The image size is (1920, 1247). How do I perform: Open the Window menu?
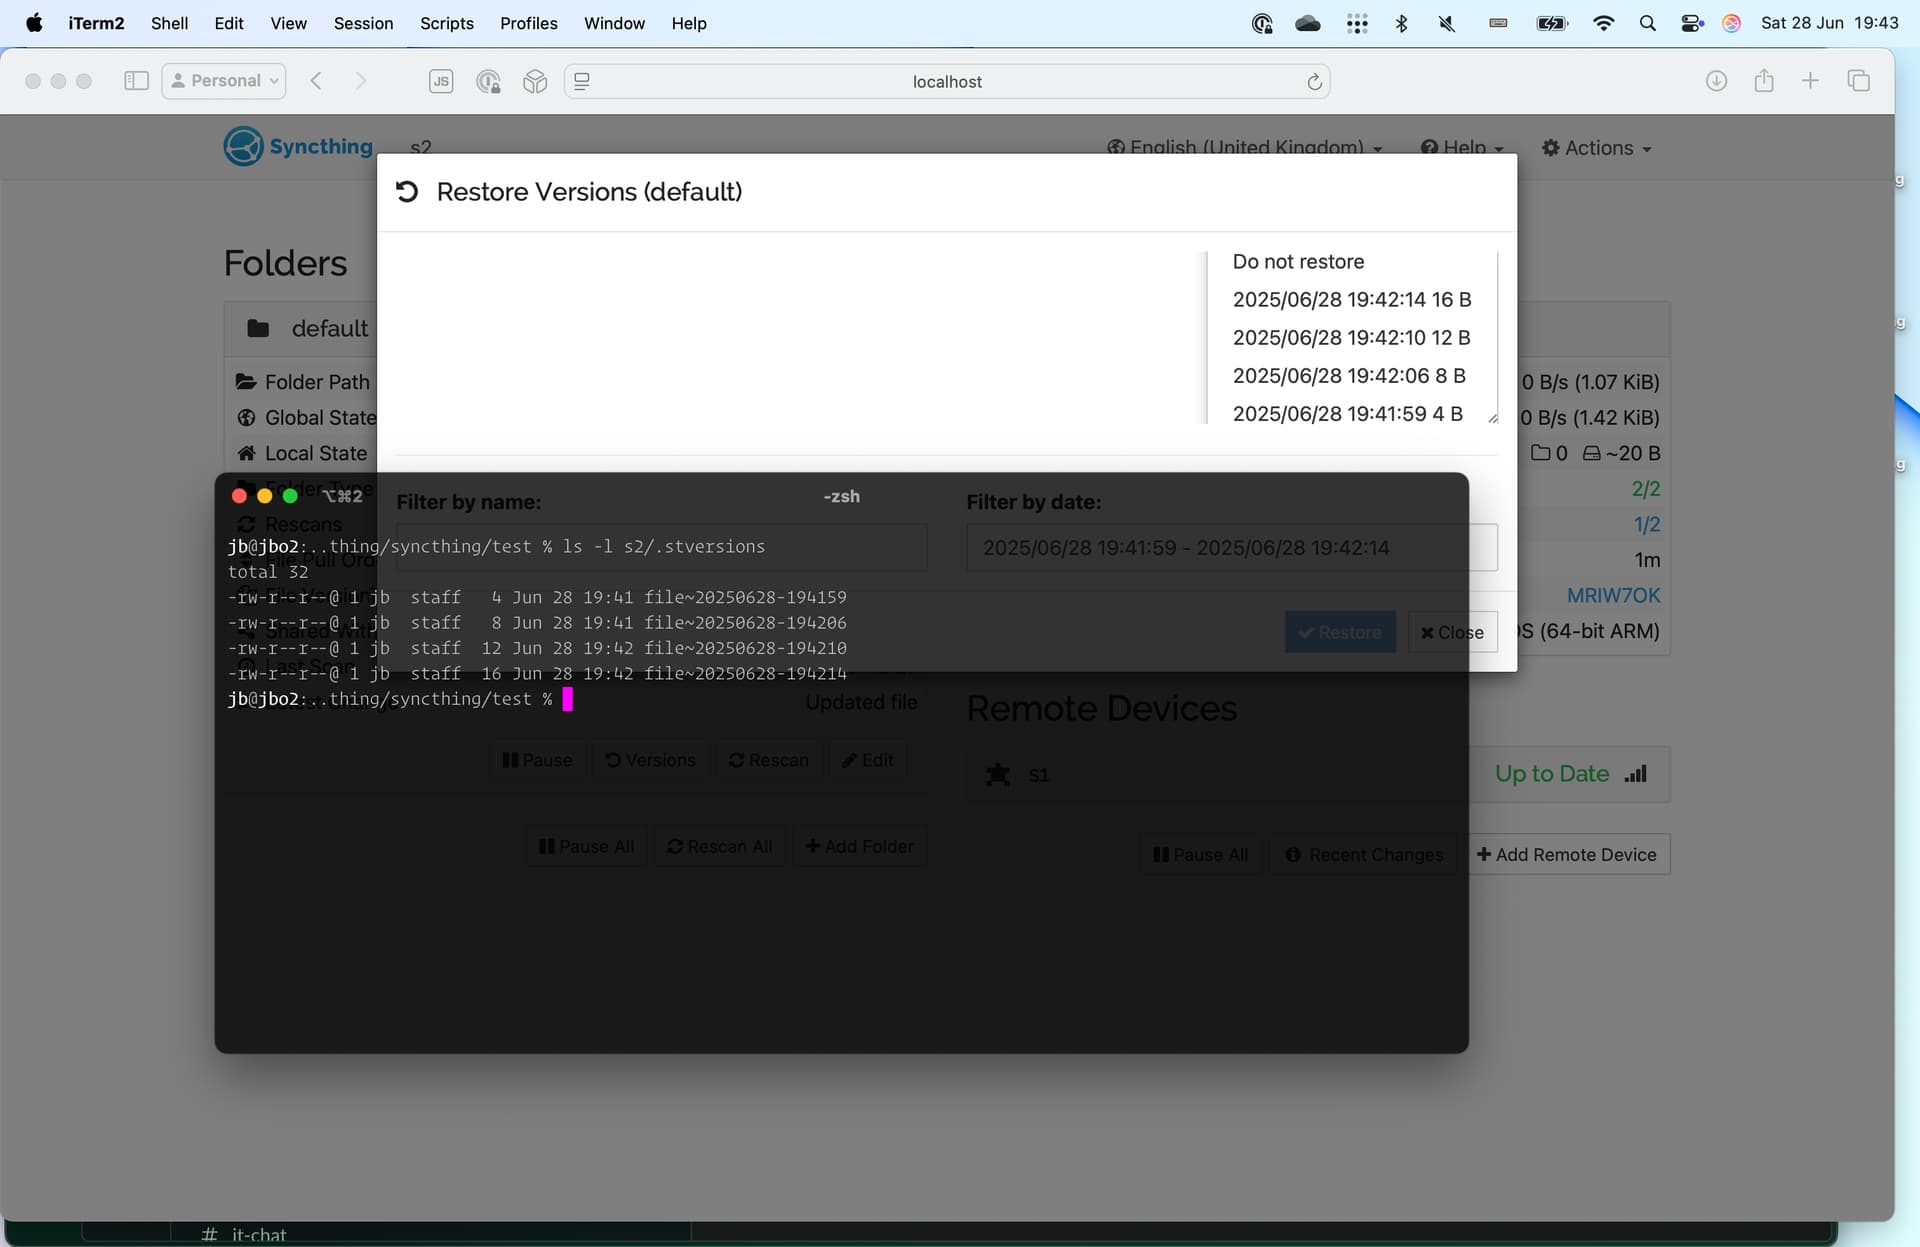pyautogui.click(x=614, y=23)
